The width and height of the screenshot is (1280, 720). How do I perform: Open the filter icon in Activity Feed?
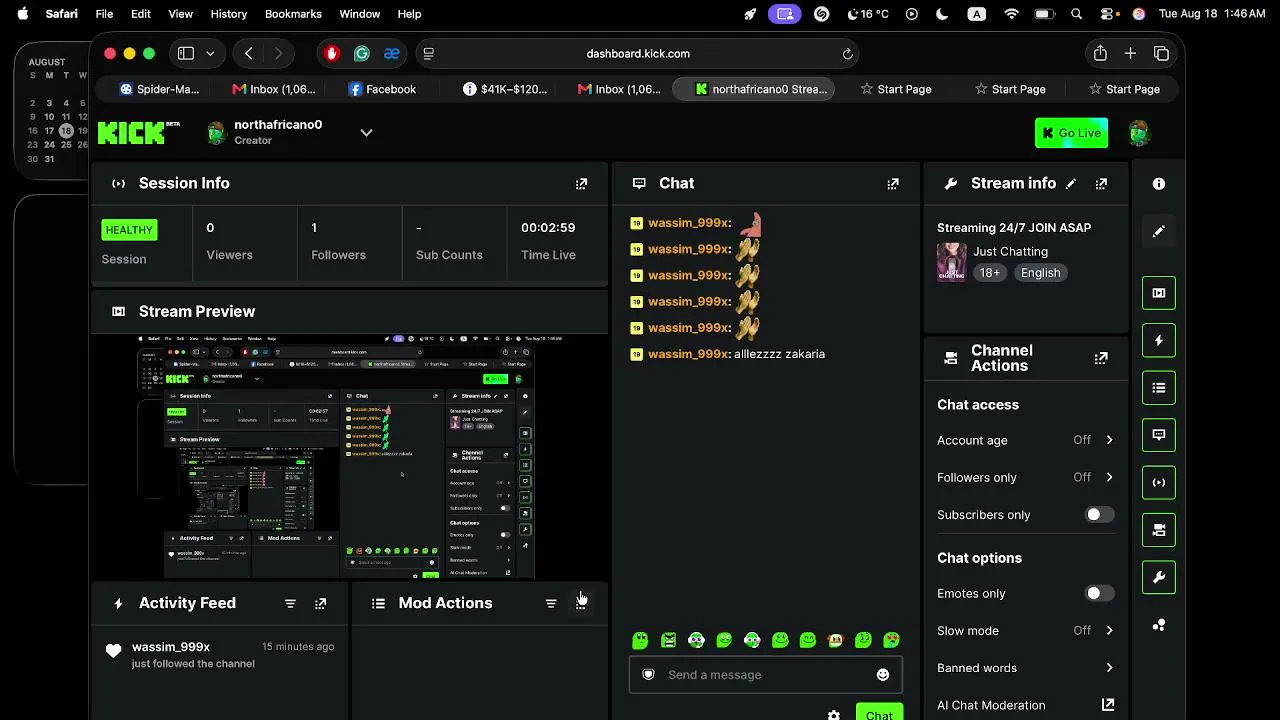pyautogui.click(x=290, y=604)
